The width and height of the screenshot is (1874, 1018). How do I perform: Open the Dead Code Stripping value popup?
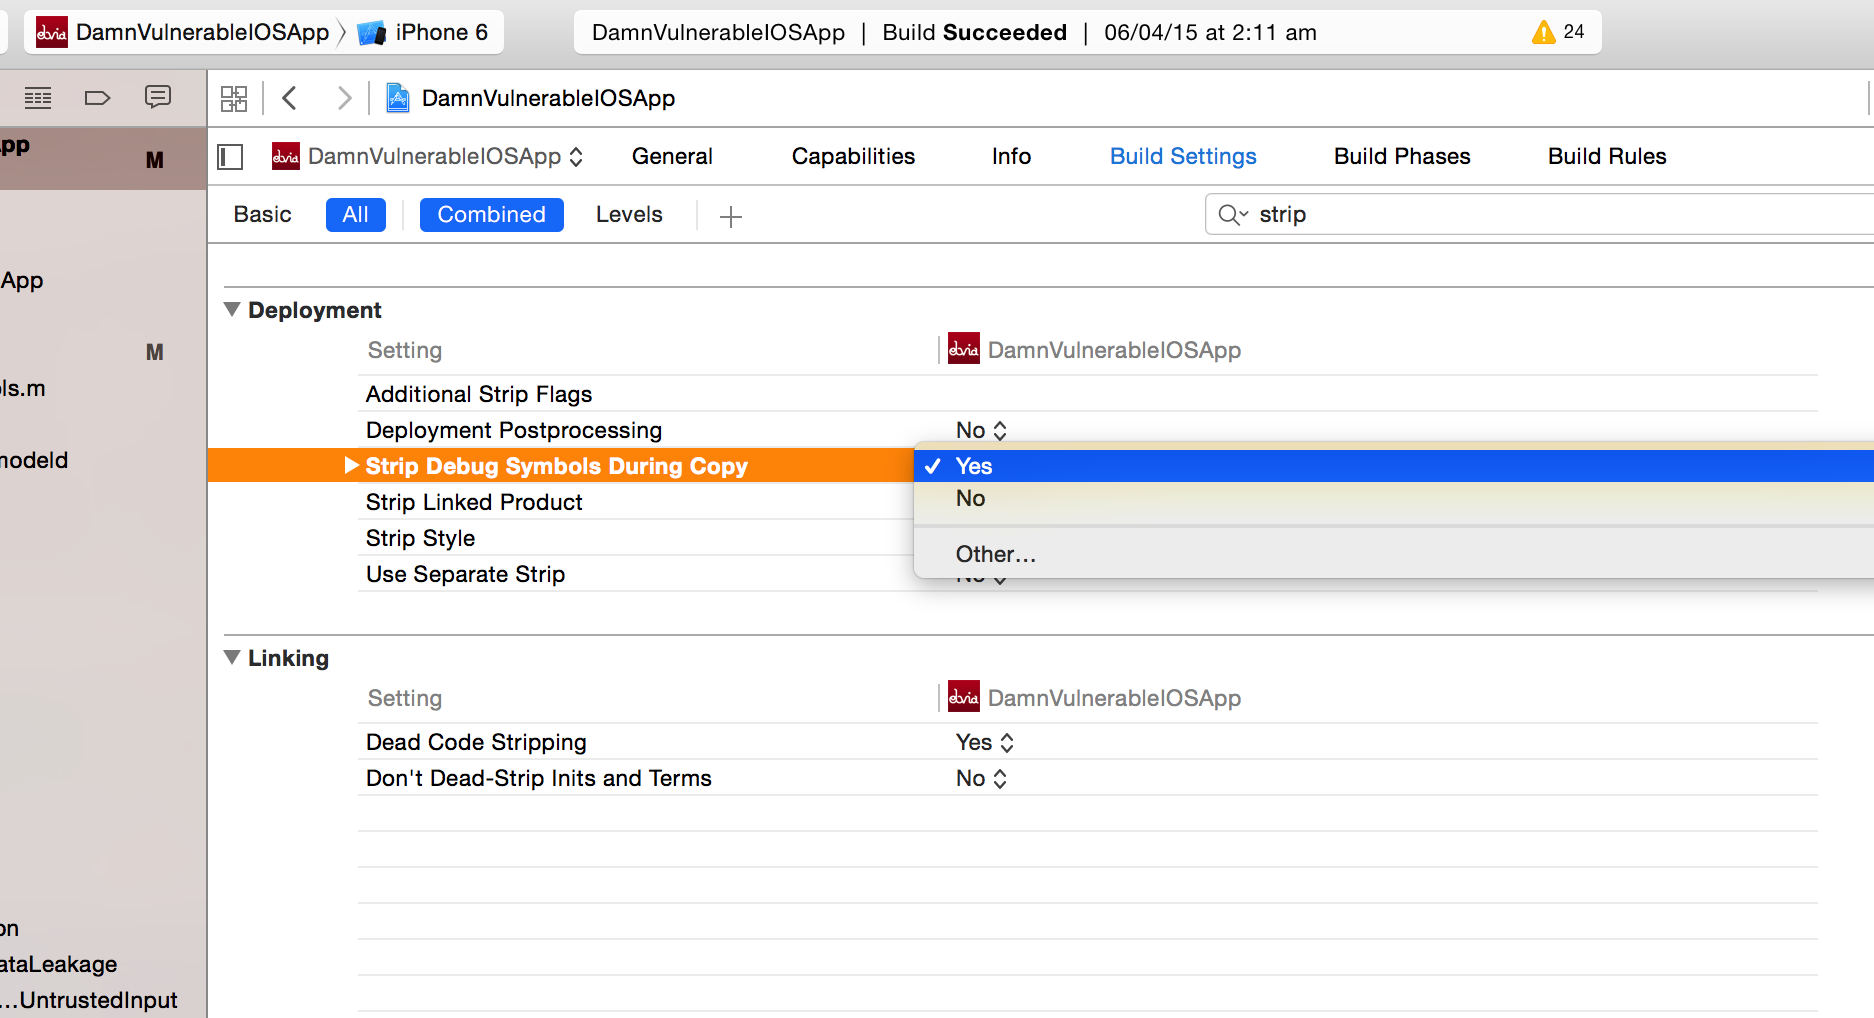[x=985, y=742]
